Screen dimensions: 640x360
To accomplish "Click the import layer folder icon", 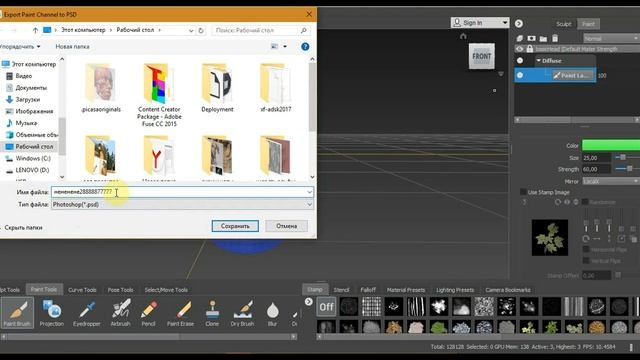I will click(543, 38).
